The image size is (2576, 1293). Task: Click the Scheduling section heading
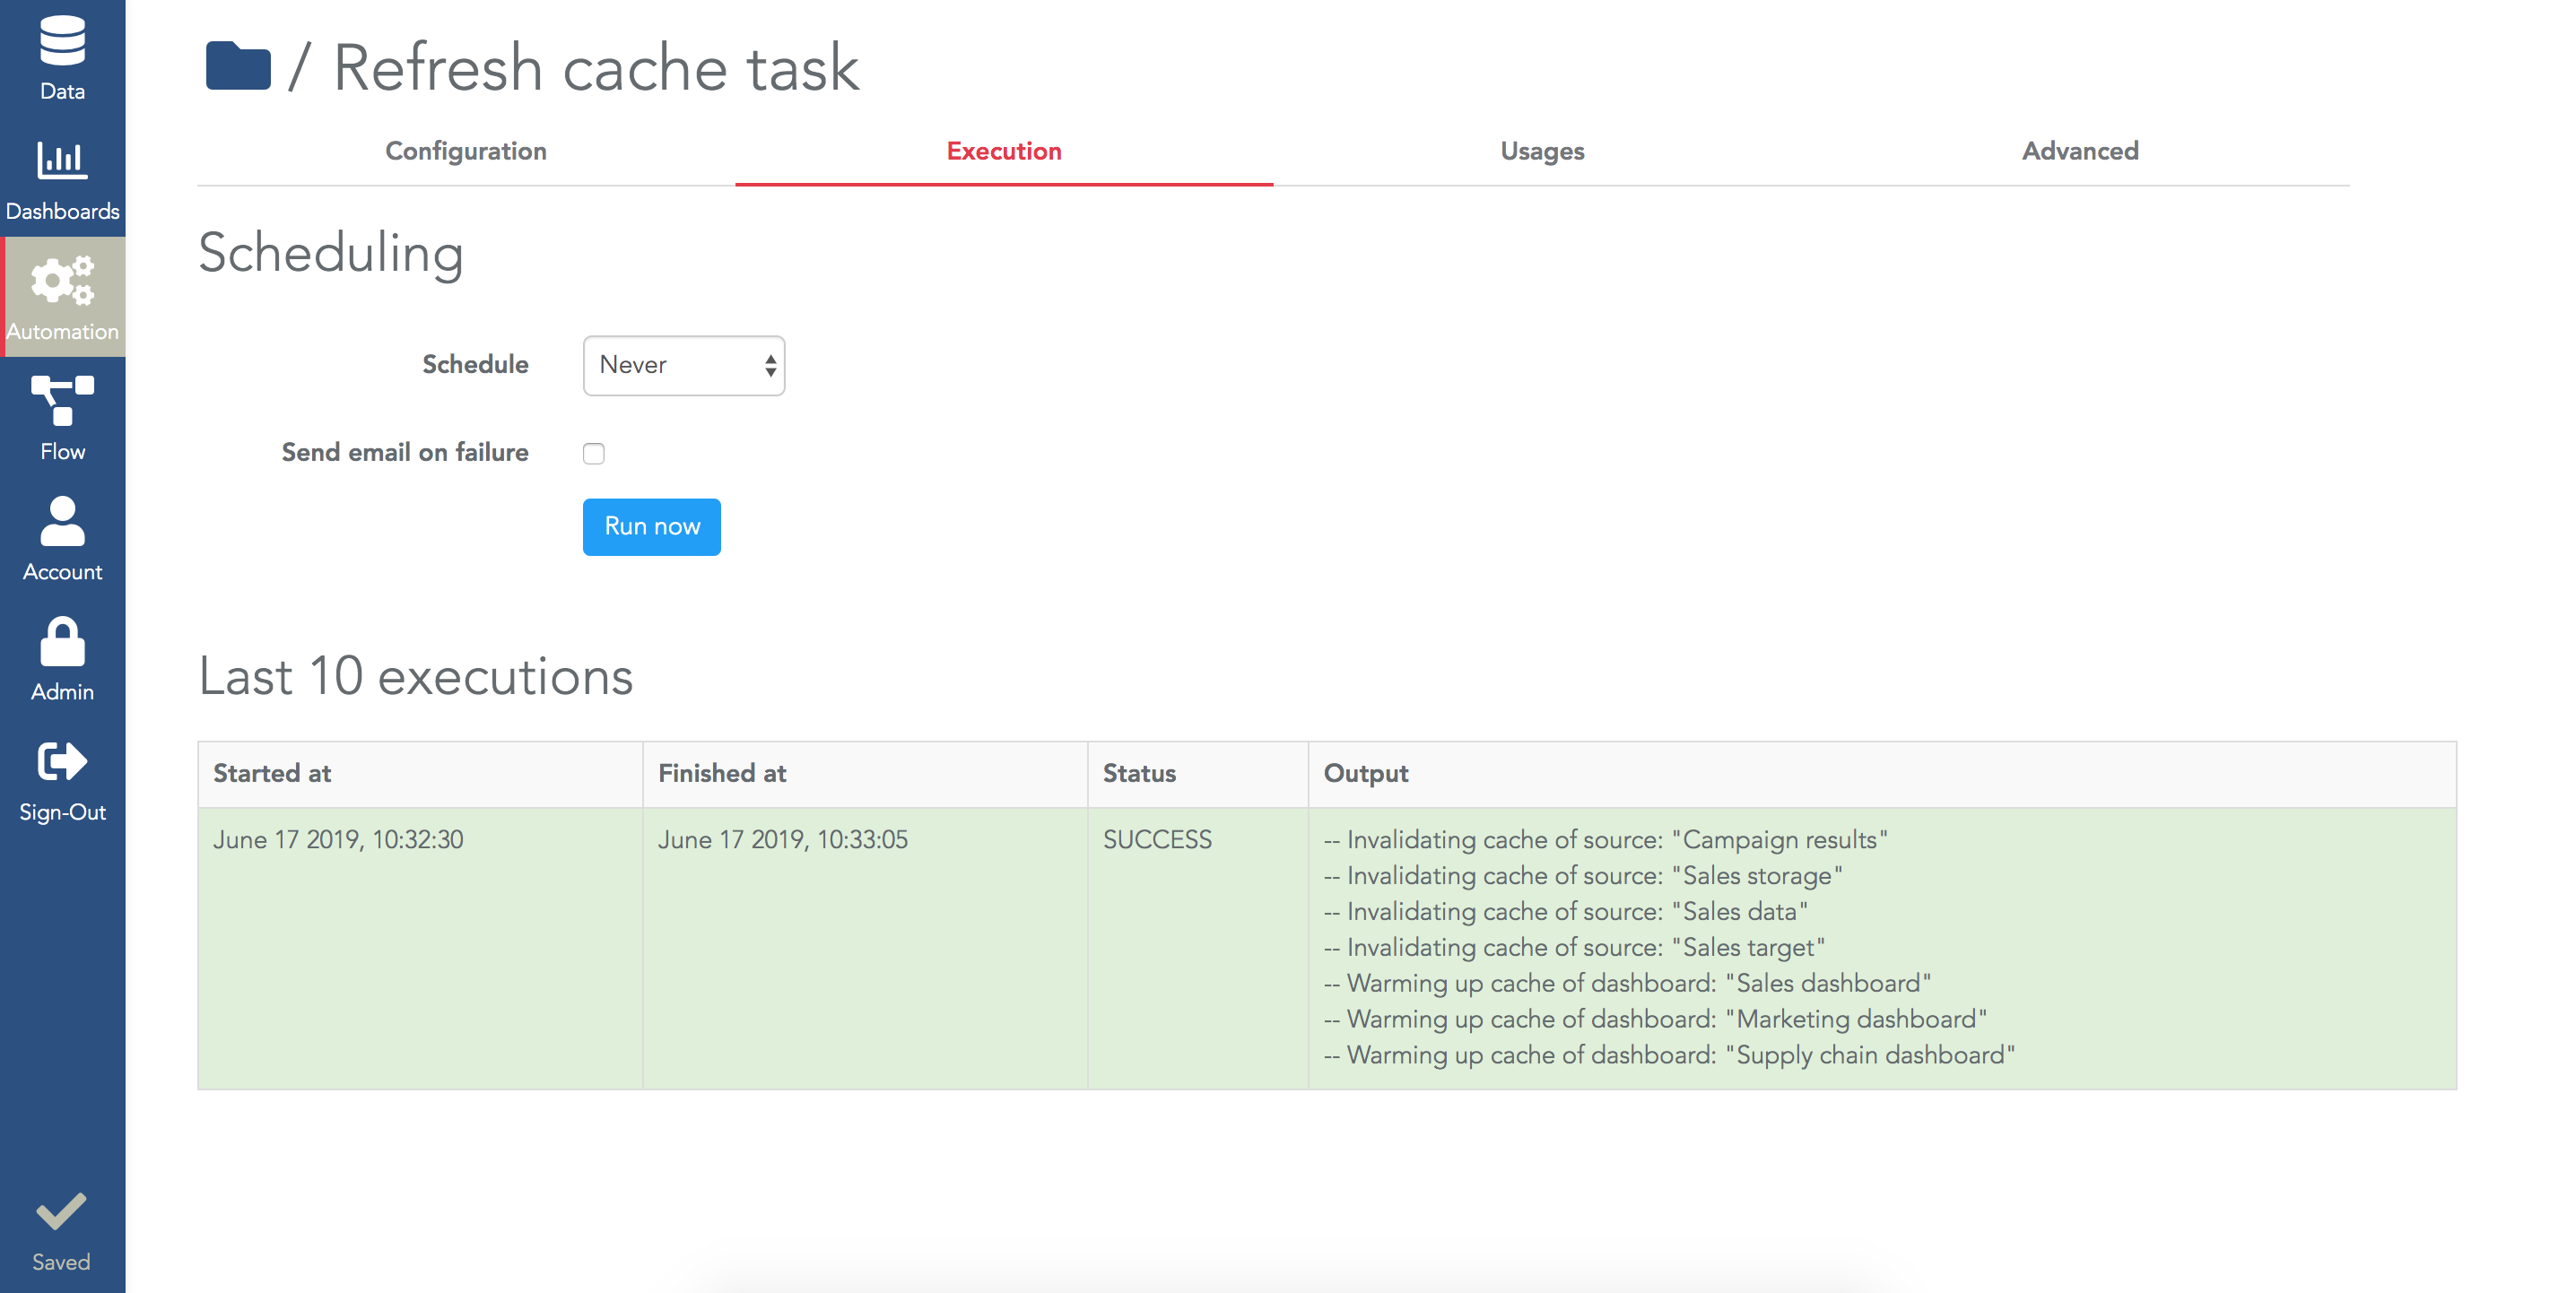tap(331, 253)
